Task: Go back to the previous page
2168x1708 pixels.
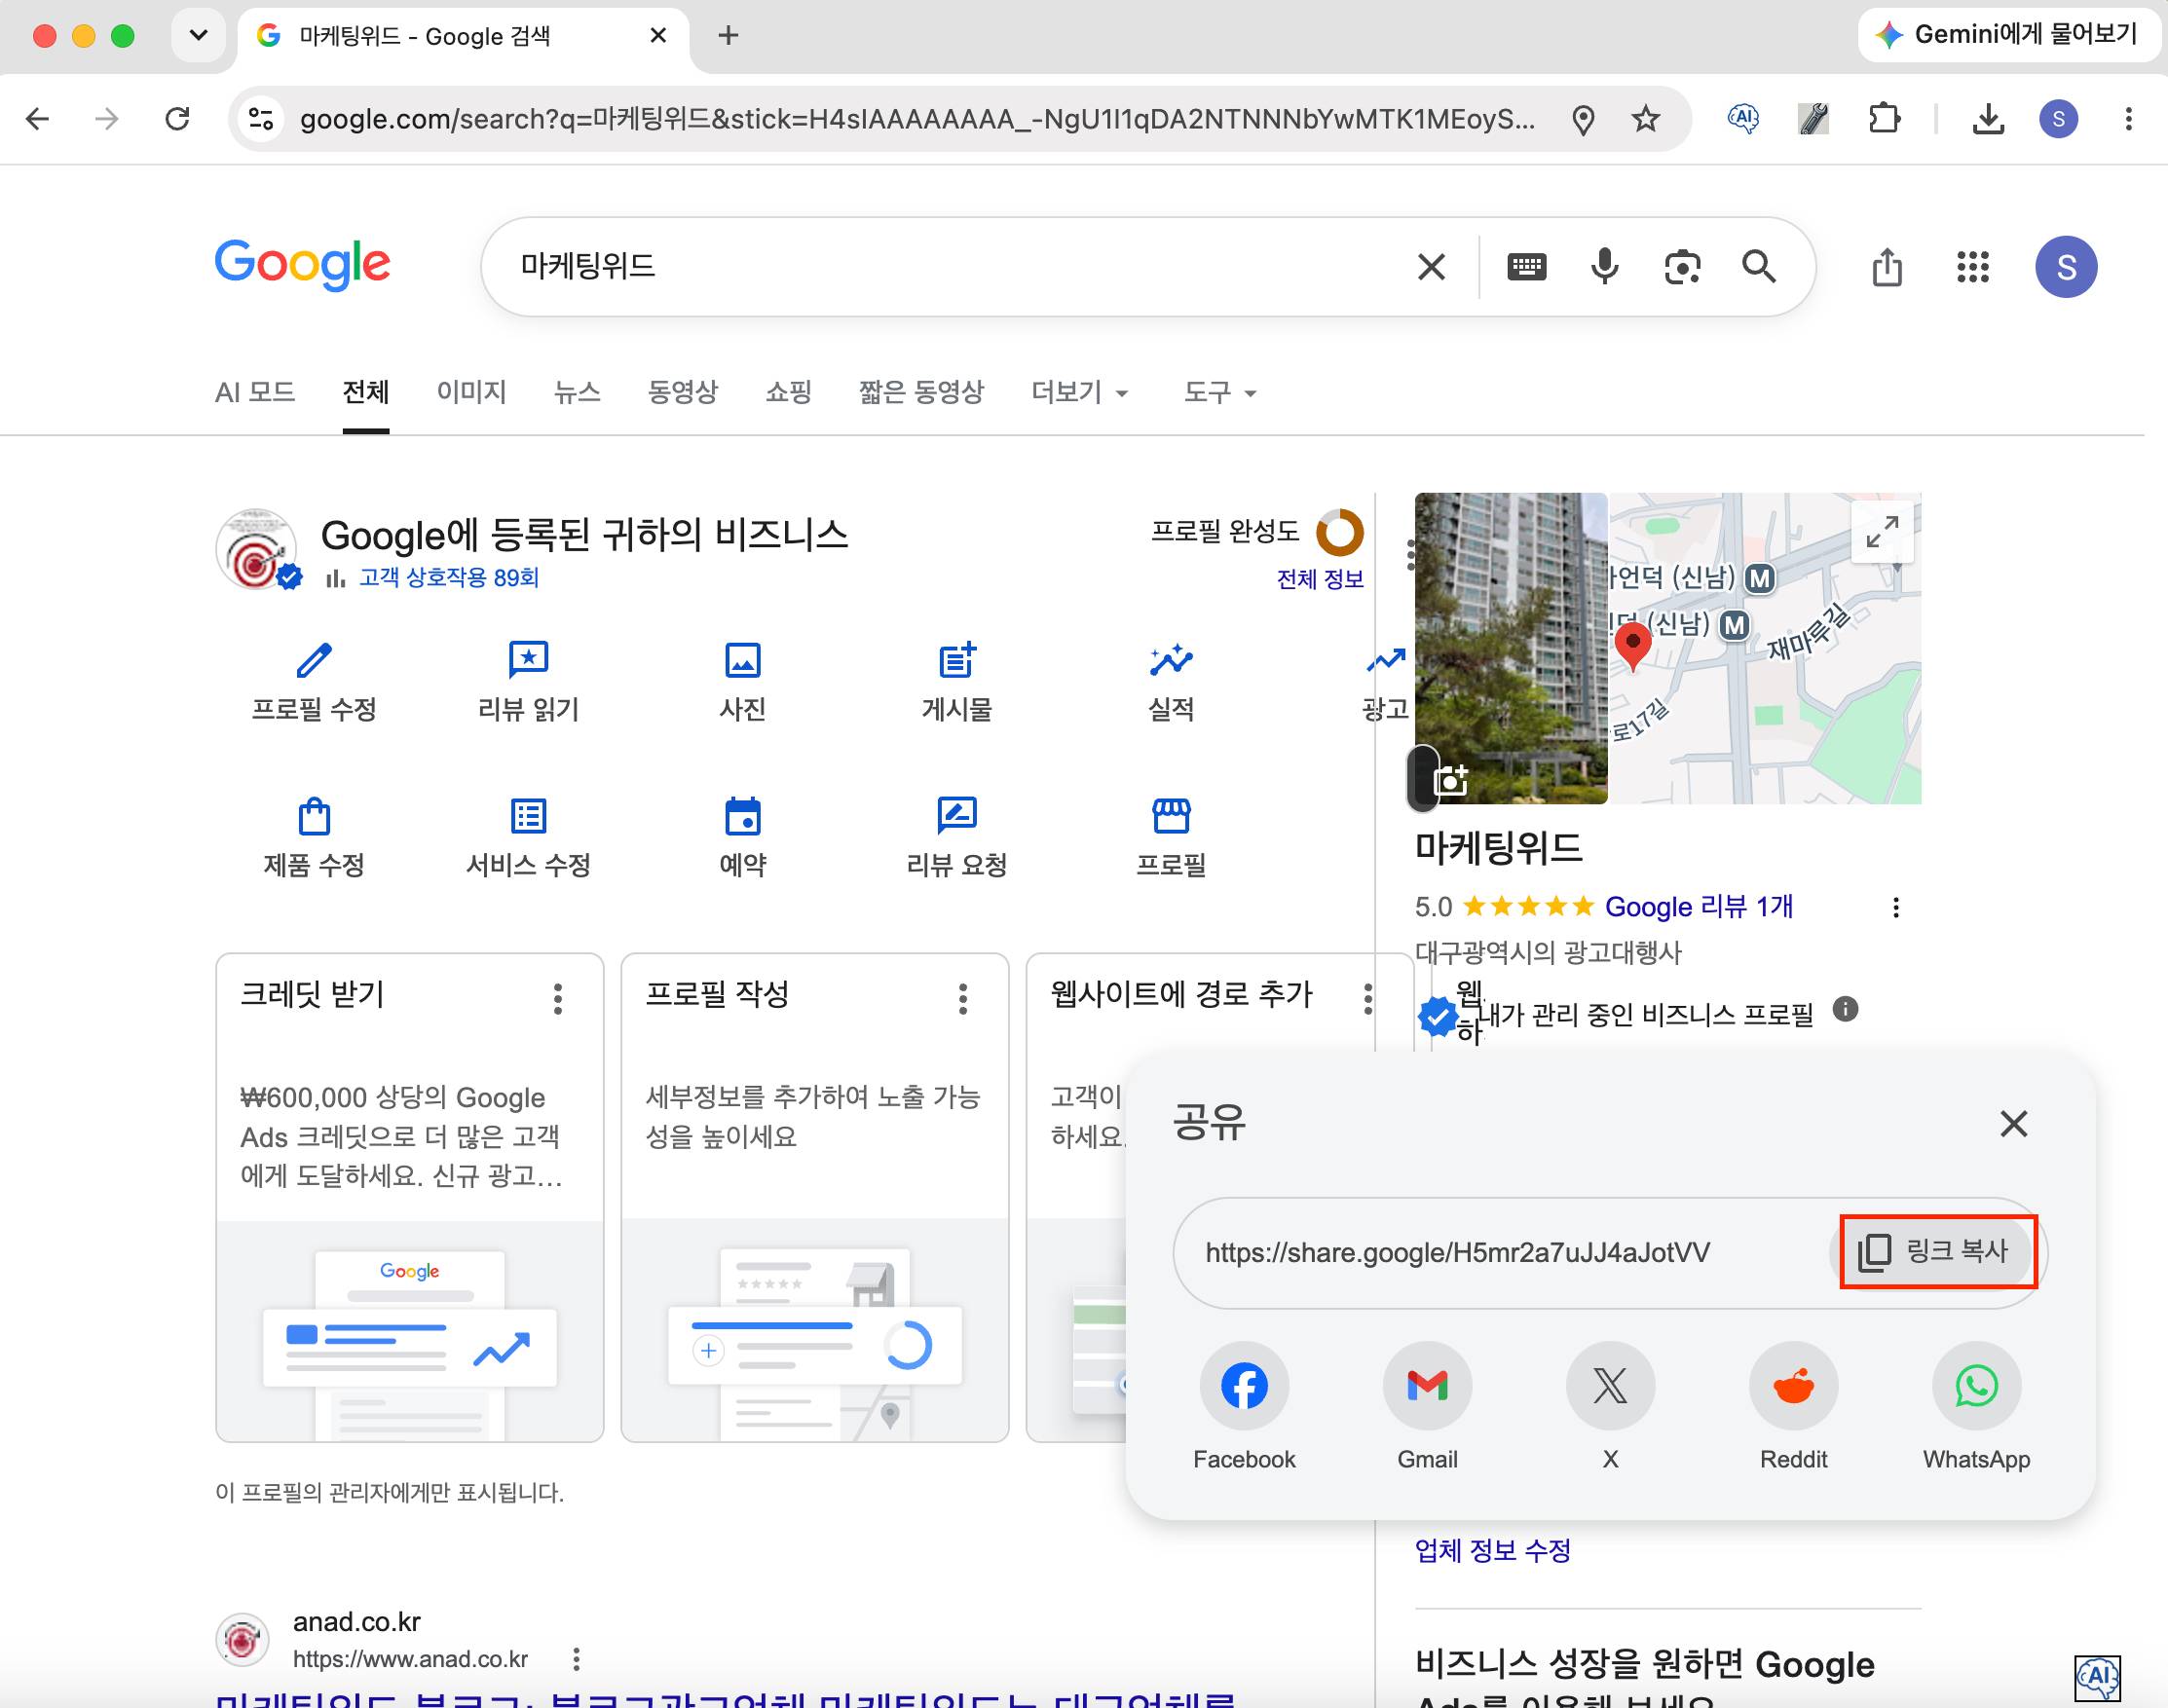Action: click(38, 119)
